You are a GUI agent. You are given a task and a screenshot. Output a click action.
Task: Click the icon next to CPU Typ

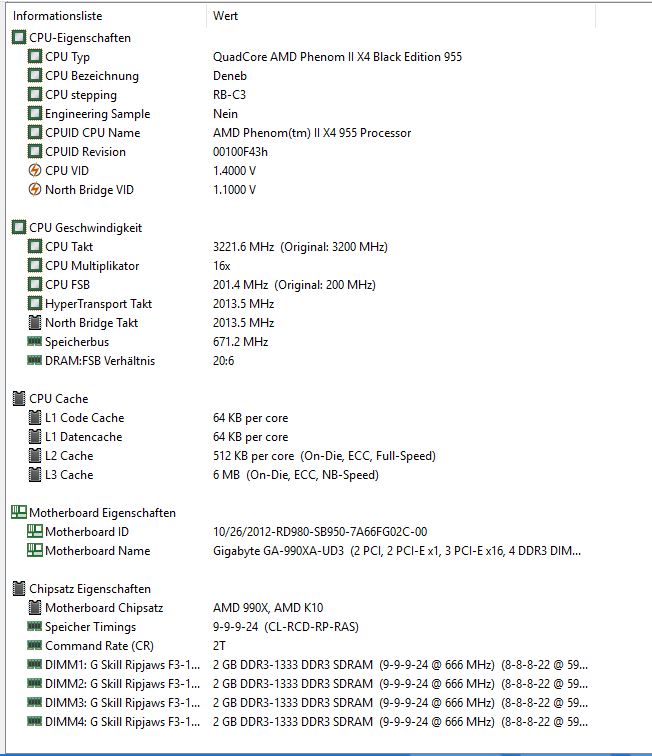[35, 56]
